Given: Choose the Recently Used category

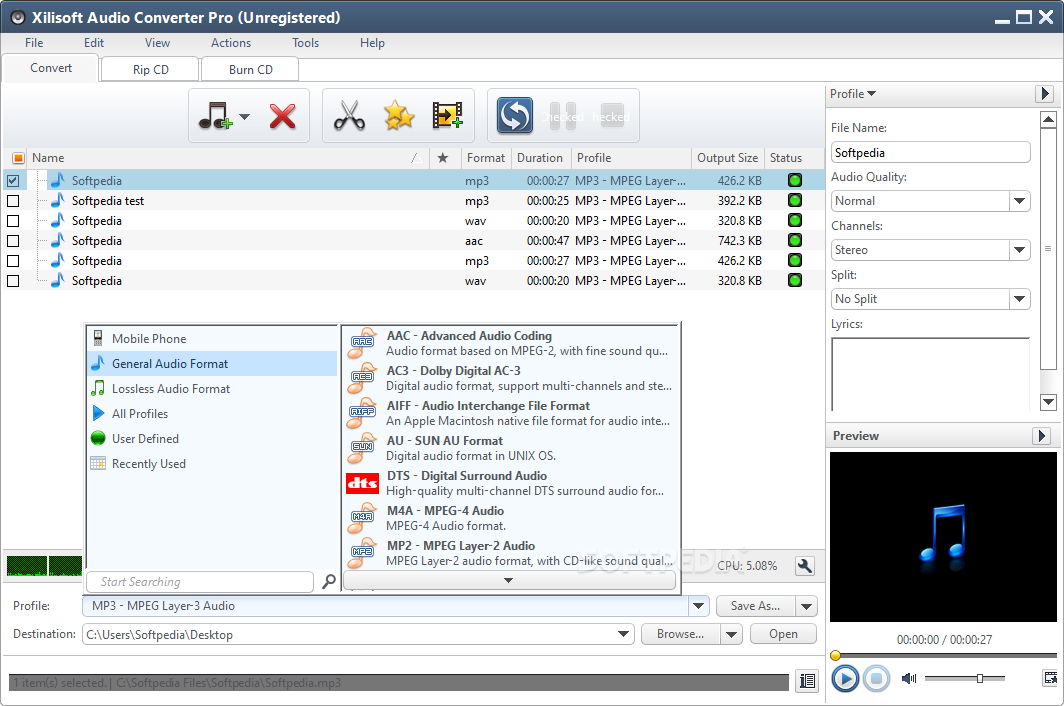Looking at the screenshot, I should click(x=212, y=464).
